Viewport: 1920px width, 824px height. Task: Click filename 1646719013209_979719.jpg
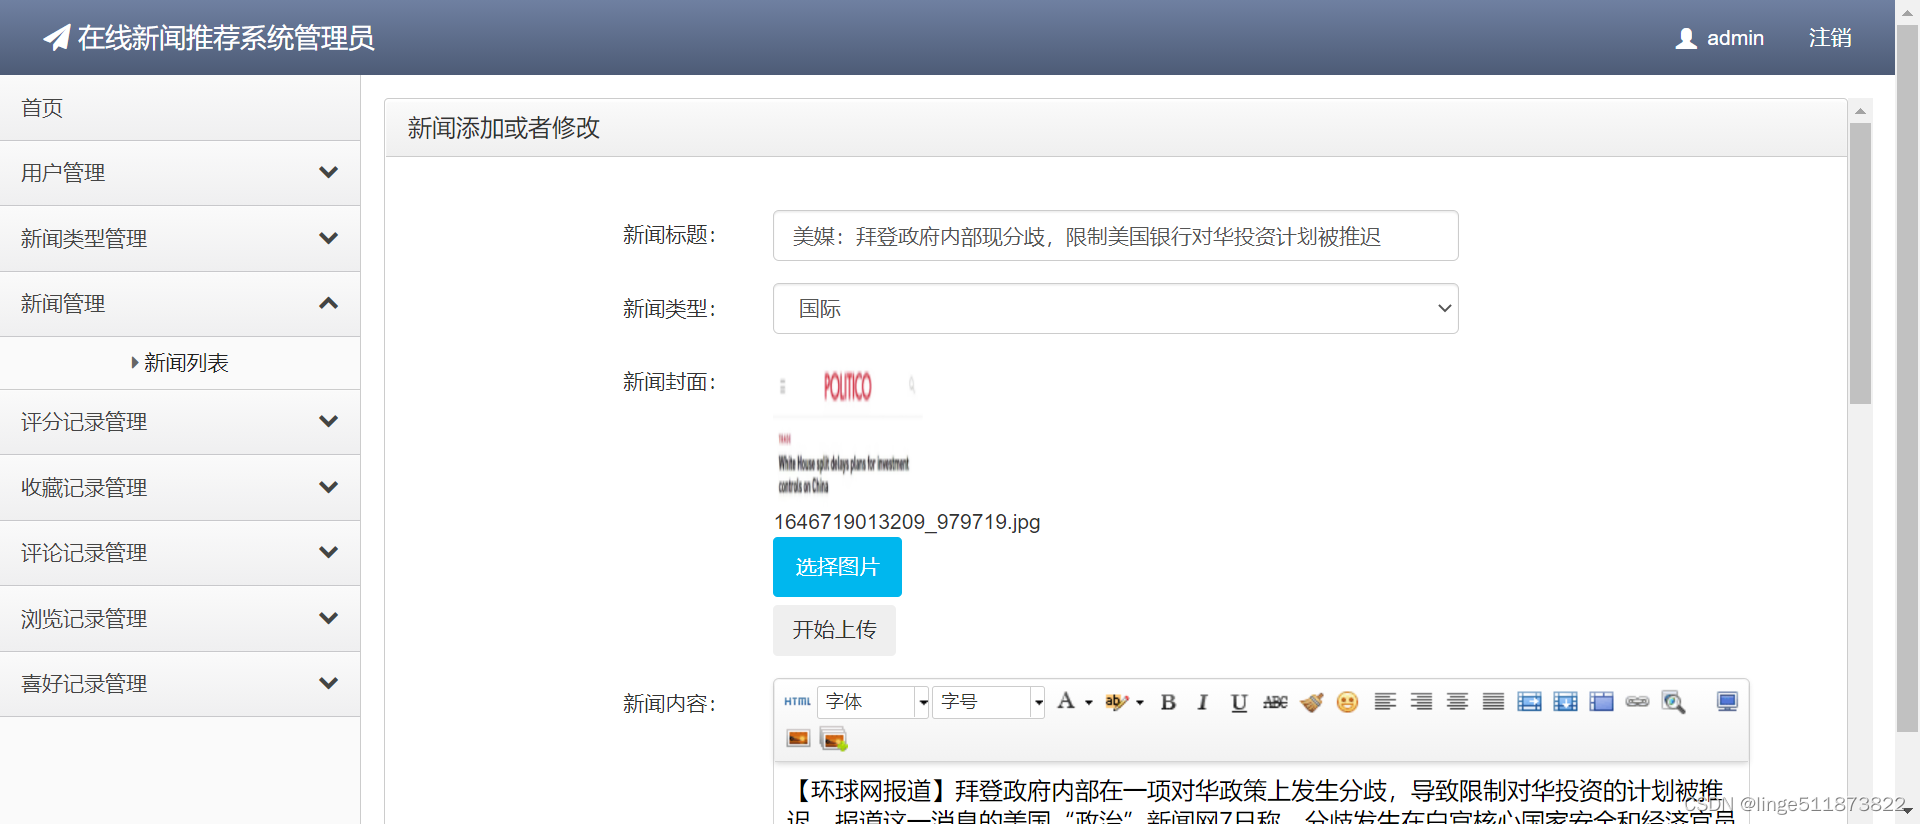pyautogui.click(x=907, y=522)
